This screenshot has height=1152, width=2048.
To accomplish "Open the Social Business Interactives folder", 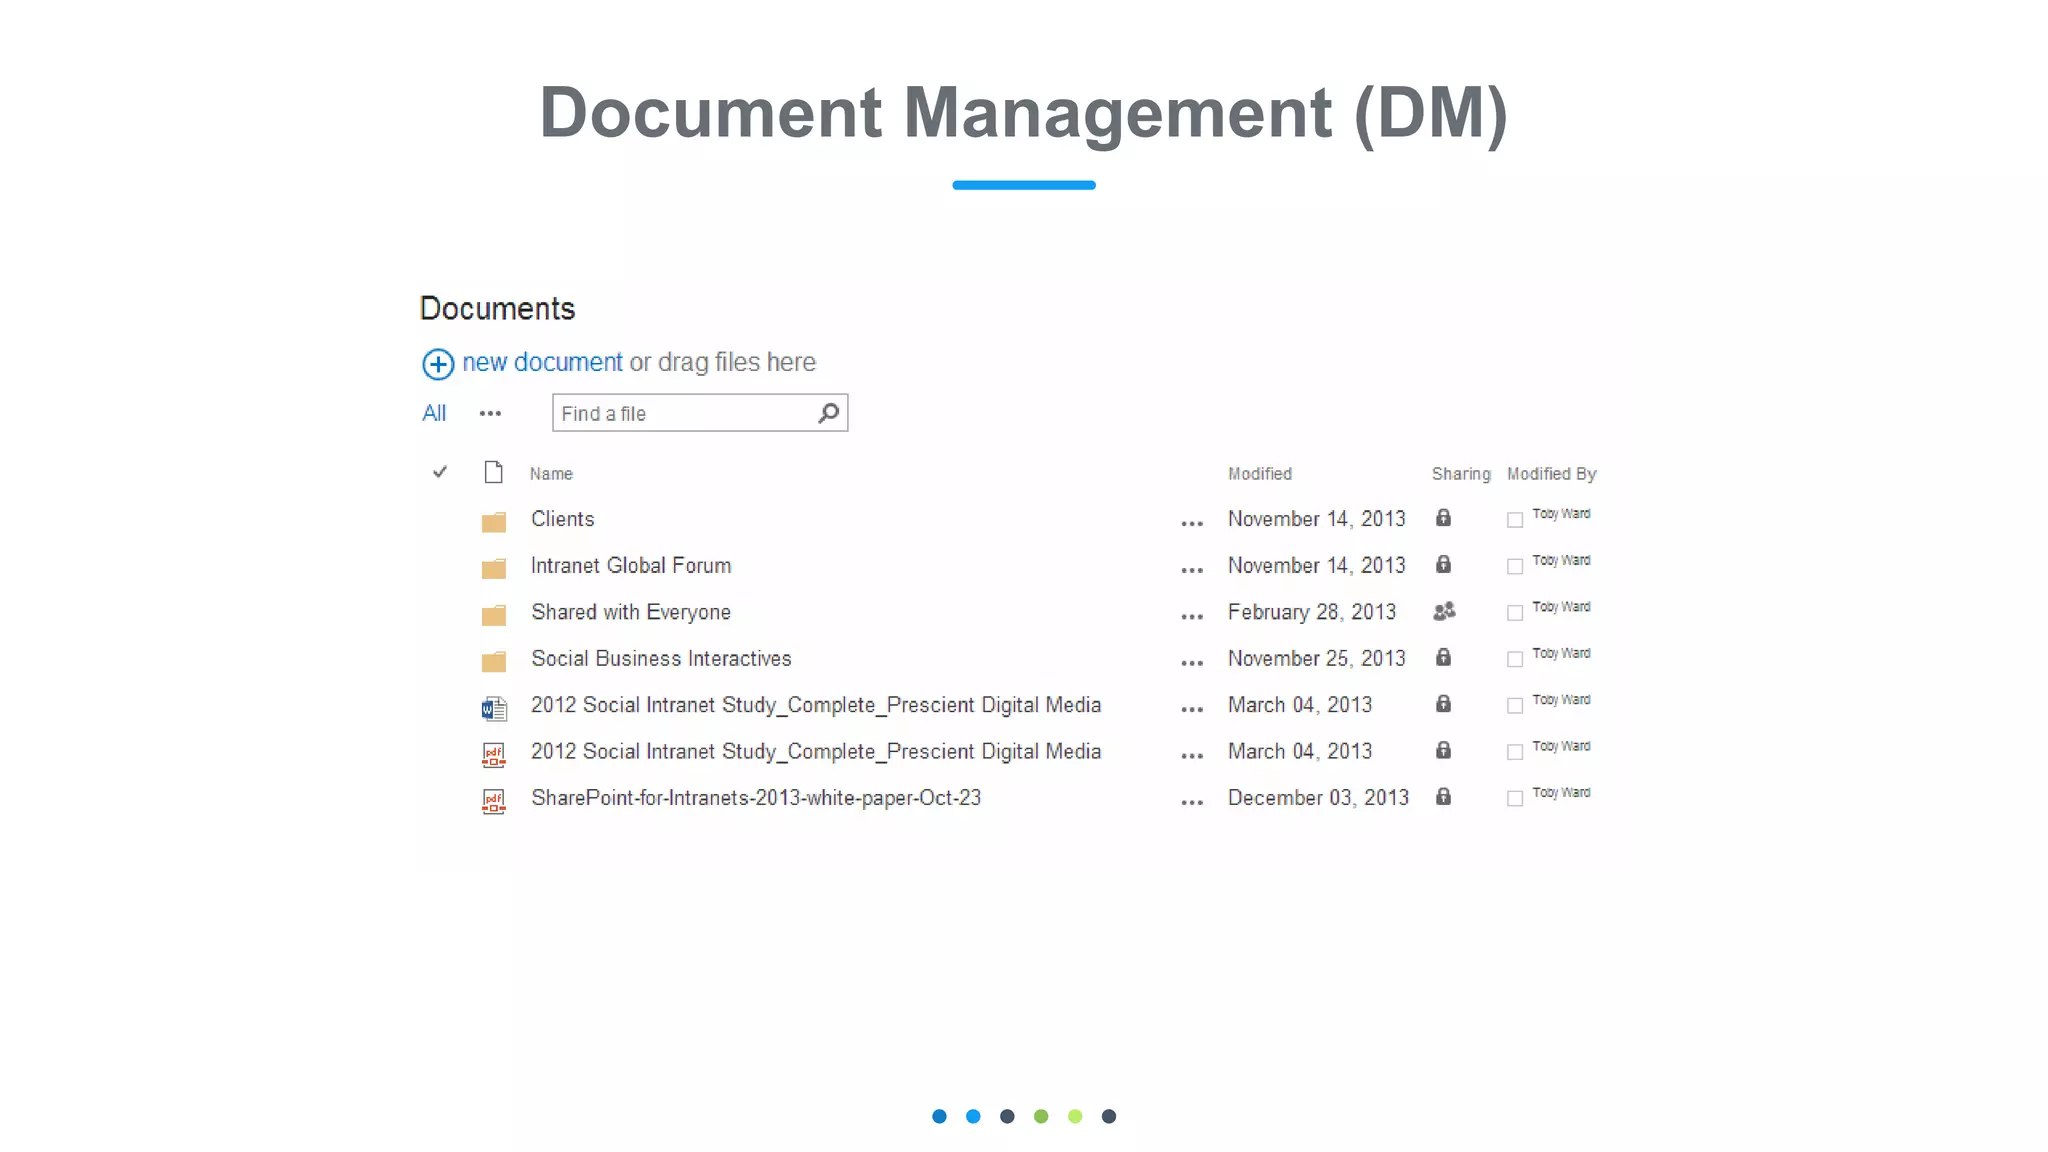I will [x=661, y=659].
